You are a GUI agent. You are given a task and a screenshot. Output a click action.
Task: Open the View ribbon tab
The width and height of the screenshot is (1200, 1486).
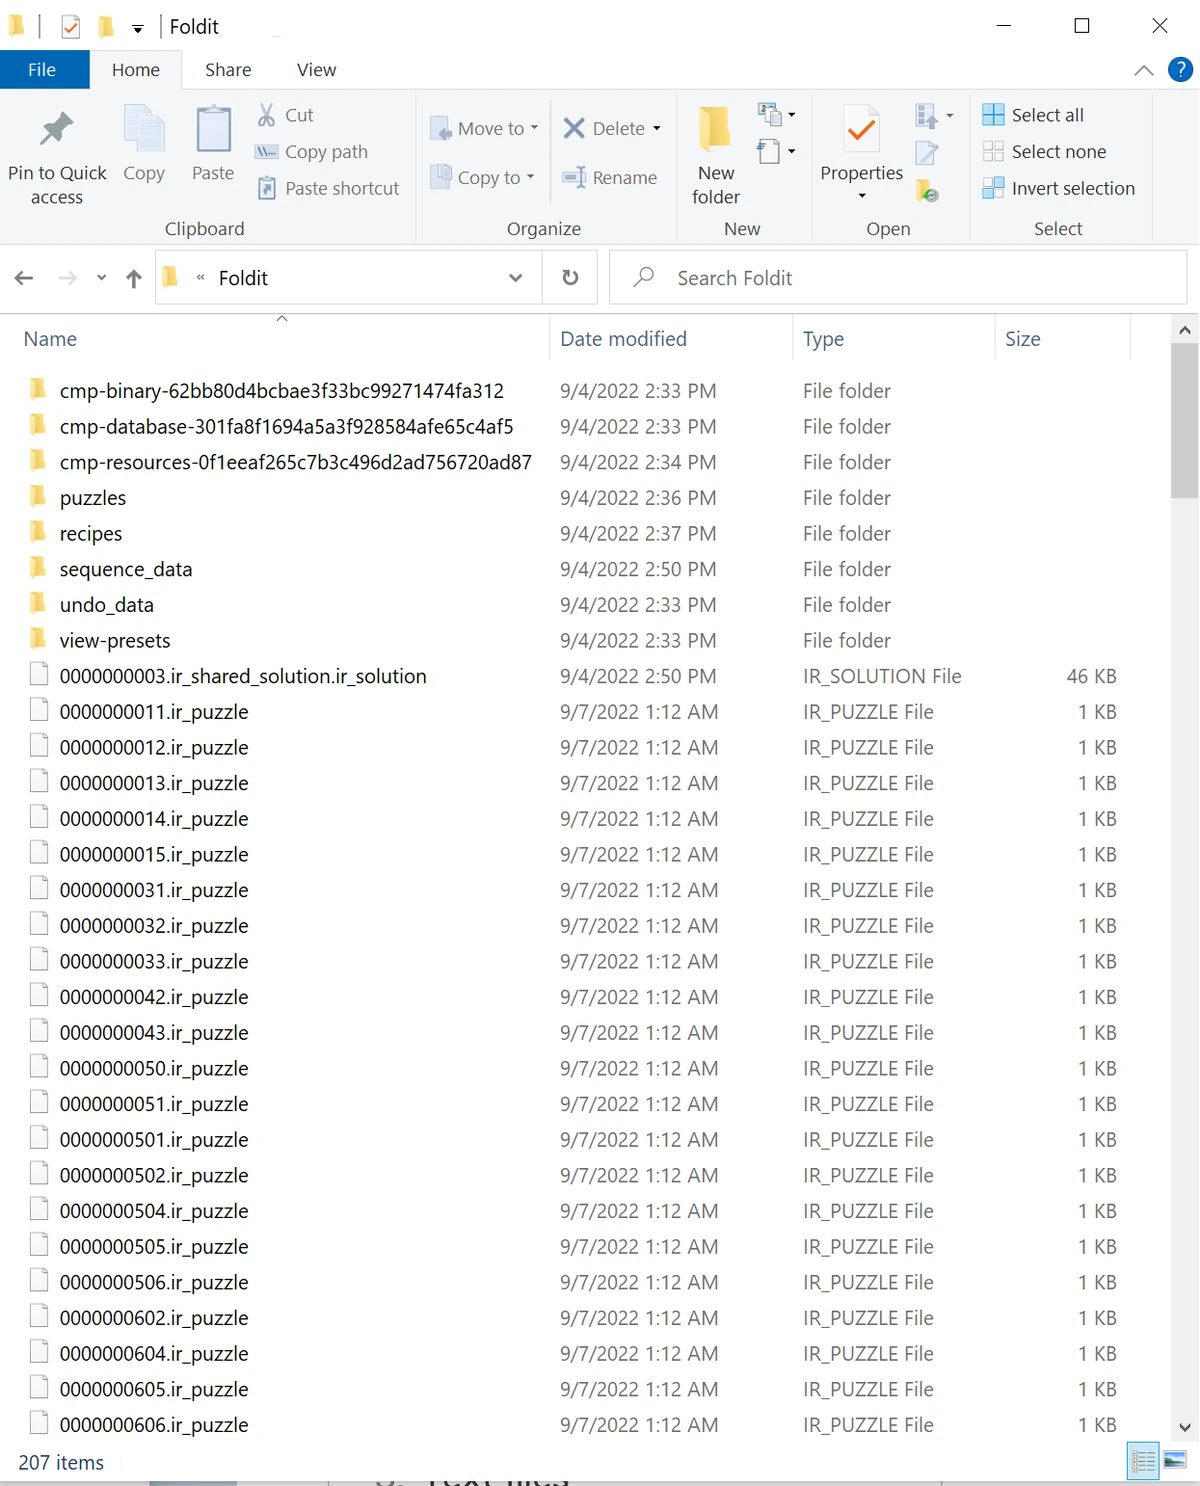(x=316, y=69)
